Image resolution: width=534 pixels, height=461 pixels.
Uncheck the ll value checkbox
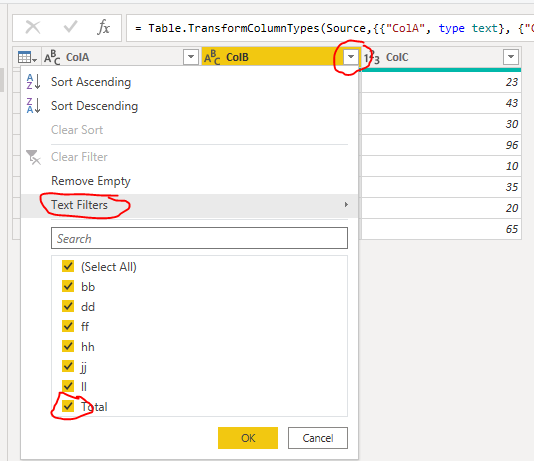click(68, 386)
